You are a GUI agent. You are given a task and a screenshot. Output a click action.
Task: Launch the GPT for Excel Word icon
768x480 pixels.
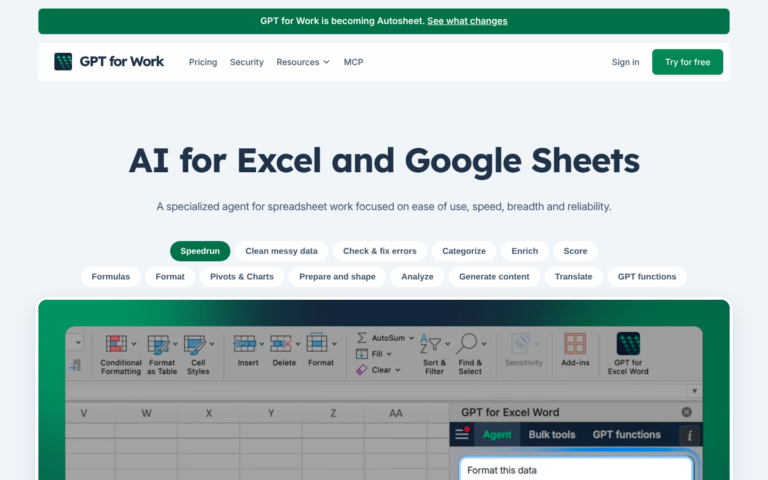pos(628,343)
